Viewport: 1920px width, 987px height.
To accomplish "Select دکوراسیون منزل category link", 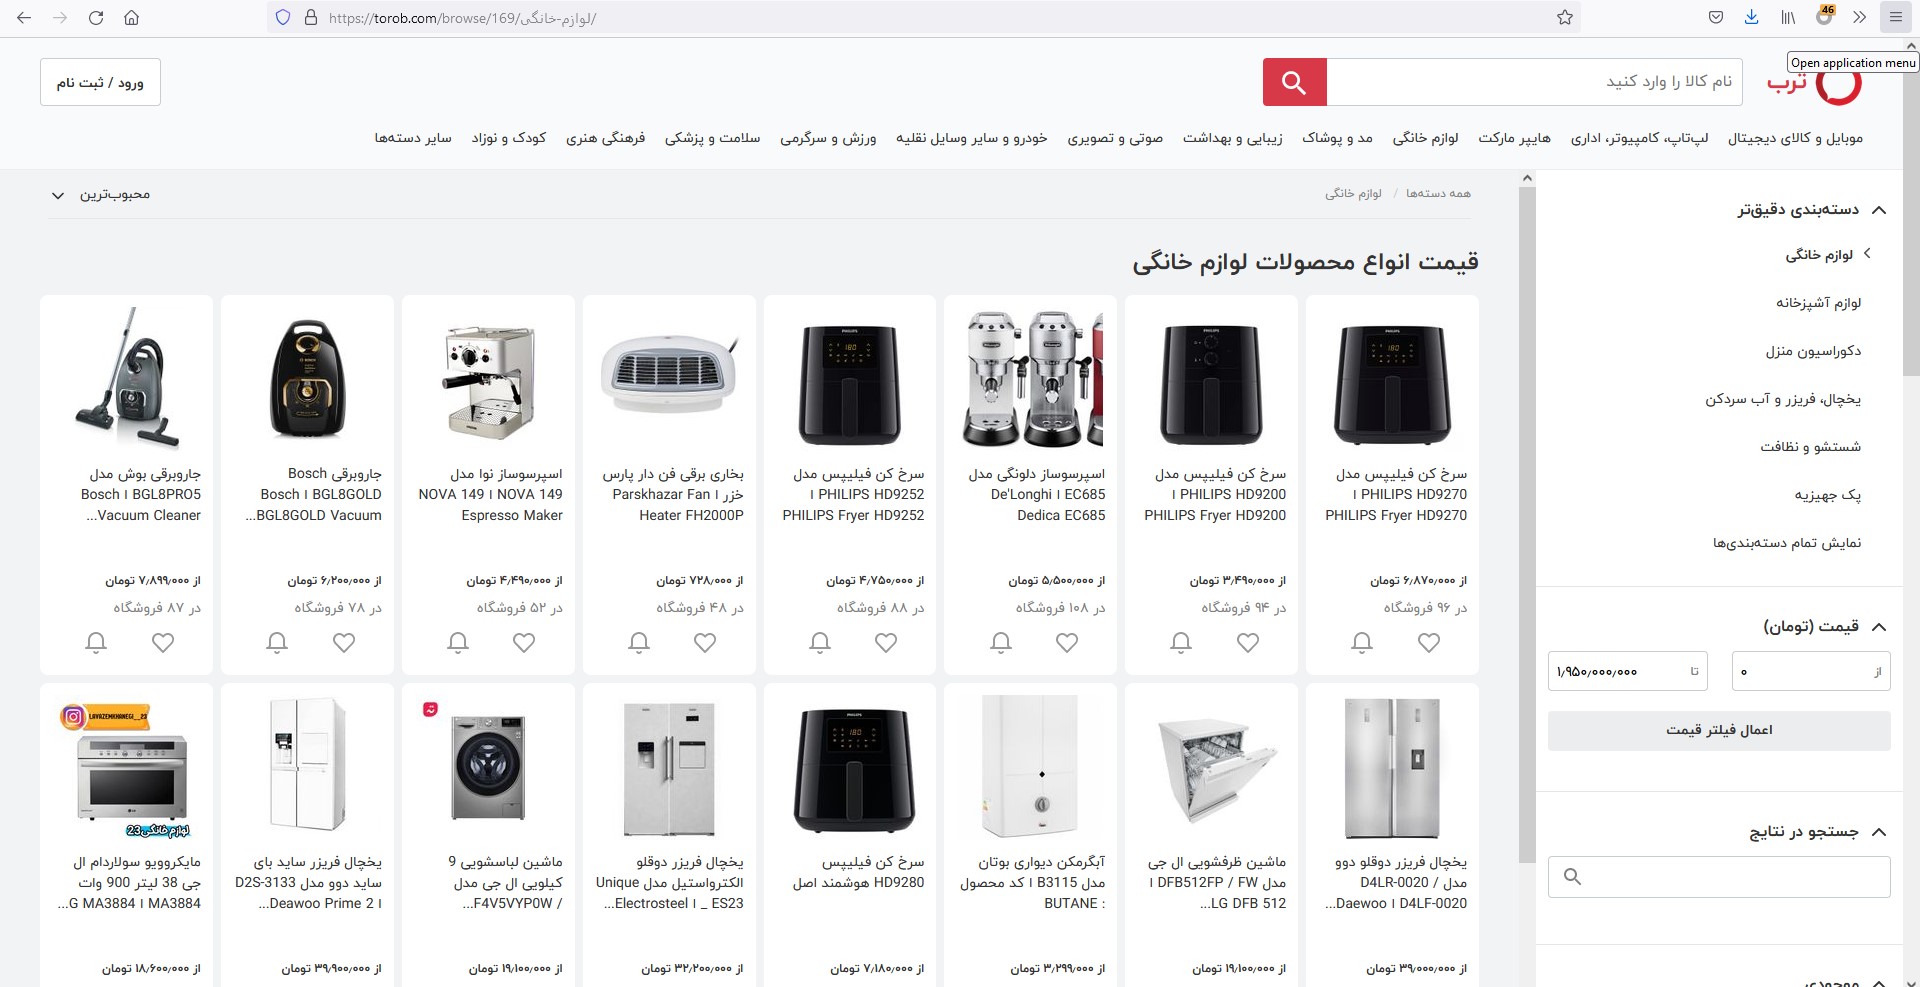I will click(x=1813, y=351).
